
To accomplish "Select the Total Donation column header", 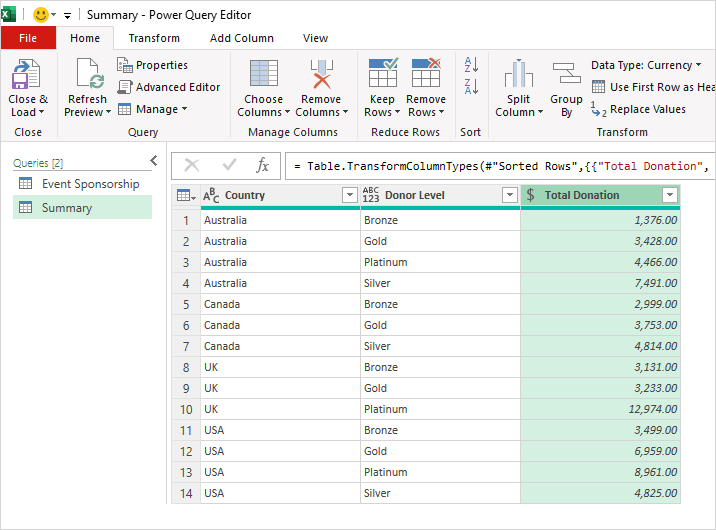I will point(600,195).
